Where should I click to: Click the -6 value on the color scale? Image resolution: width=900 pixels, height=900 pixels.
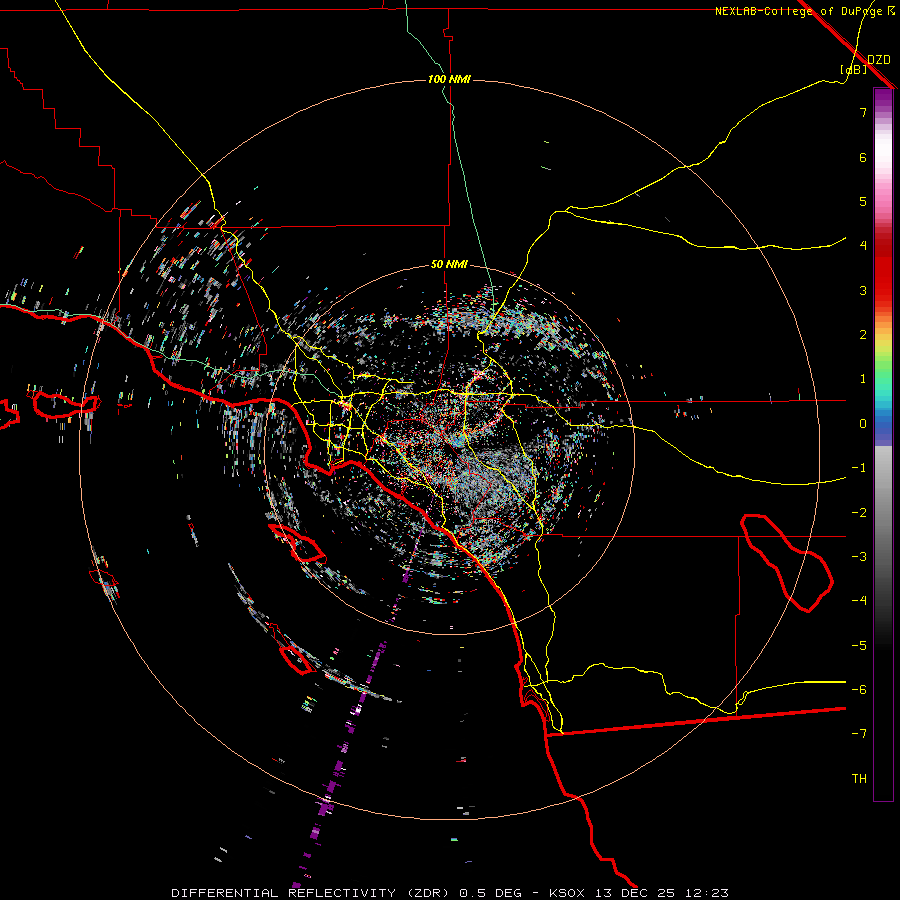859,690
